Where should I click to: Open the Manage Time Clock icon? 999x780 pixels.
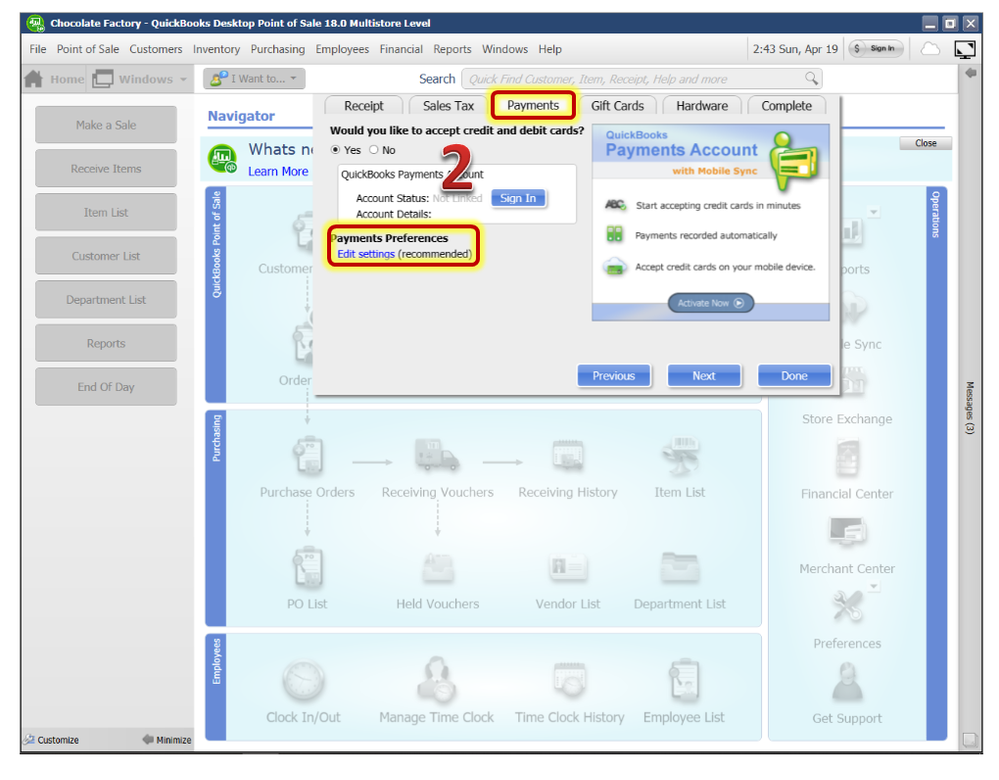[436, 679]
